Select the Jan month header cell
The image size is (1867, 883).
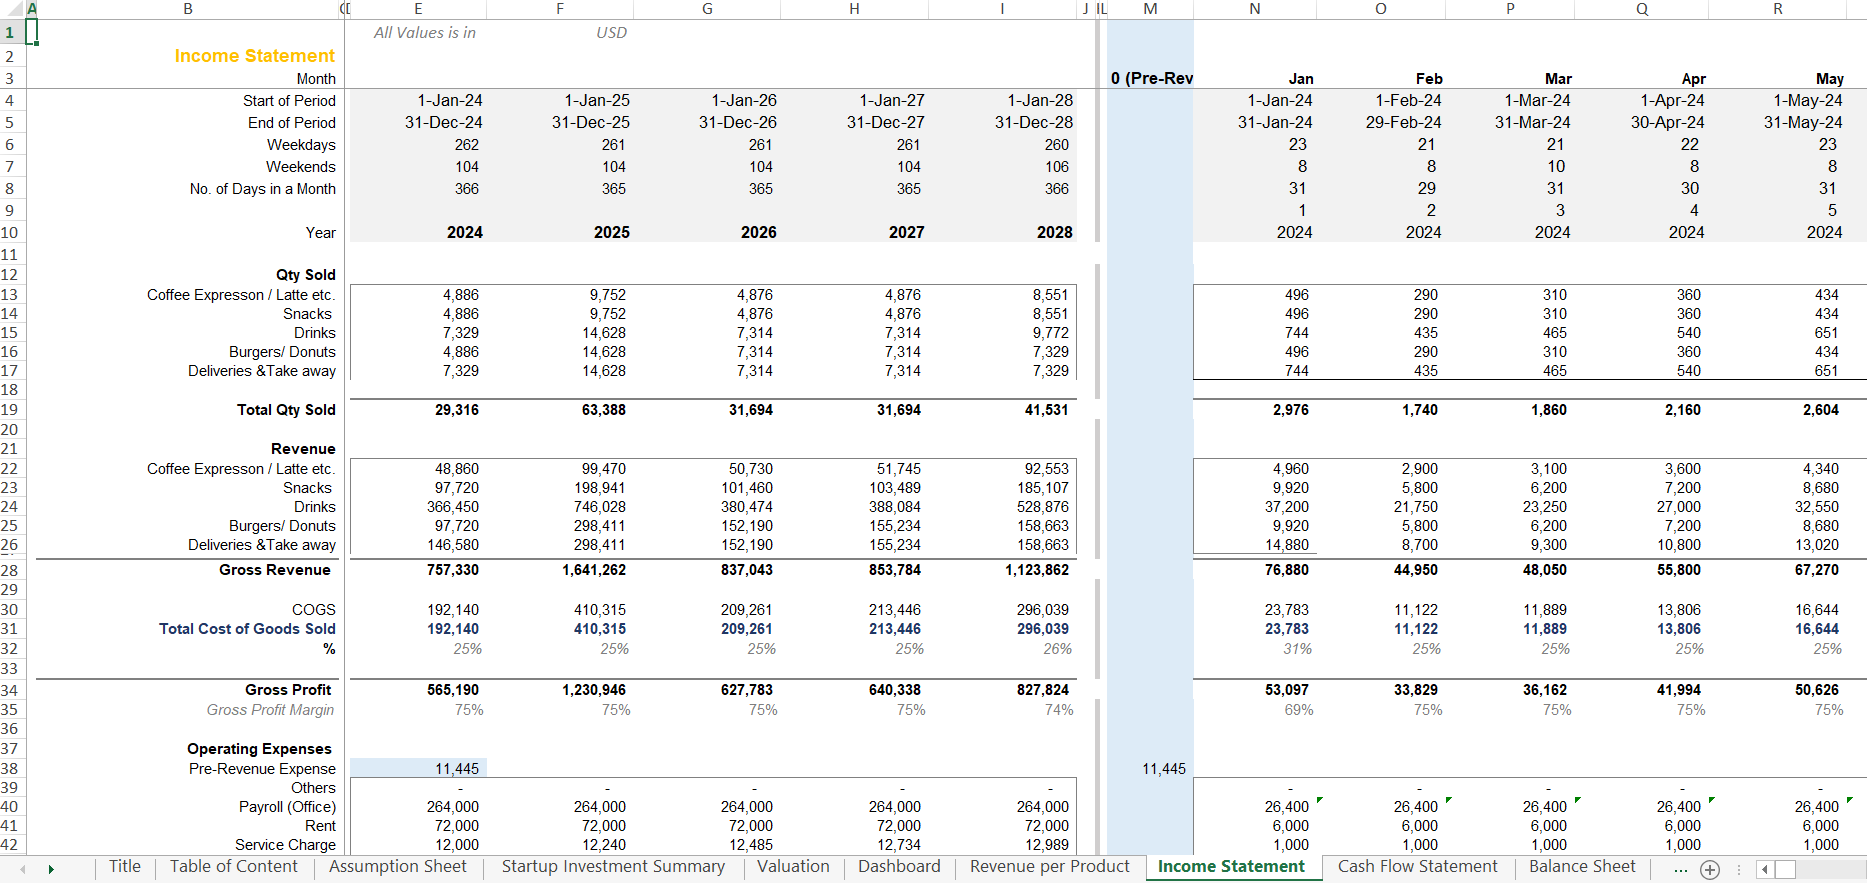[1301, 79]
